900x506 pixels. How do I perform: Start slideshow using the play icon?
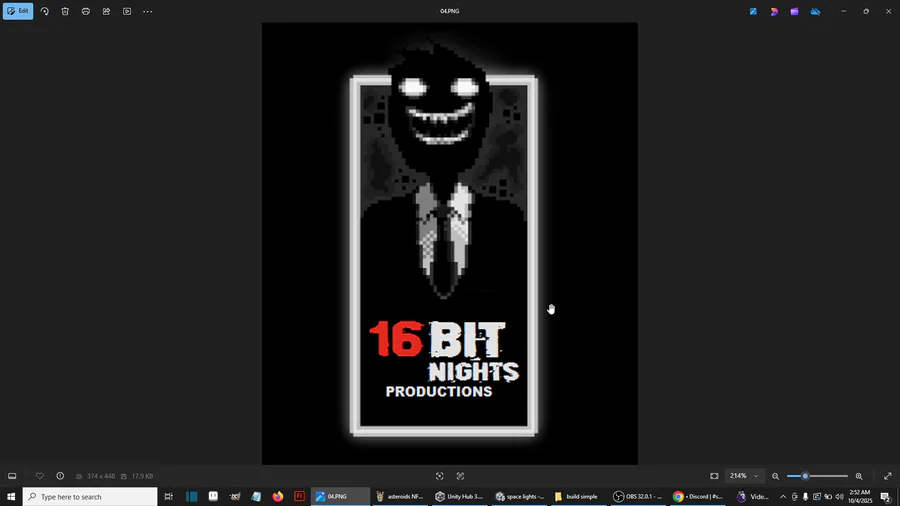[127, 11]
